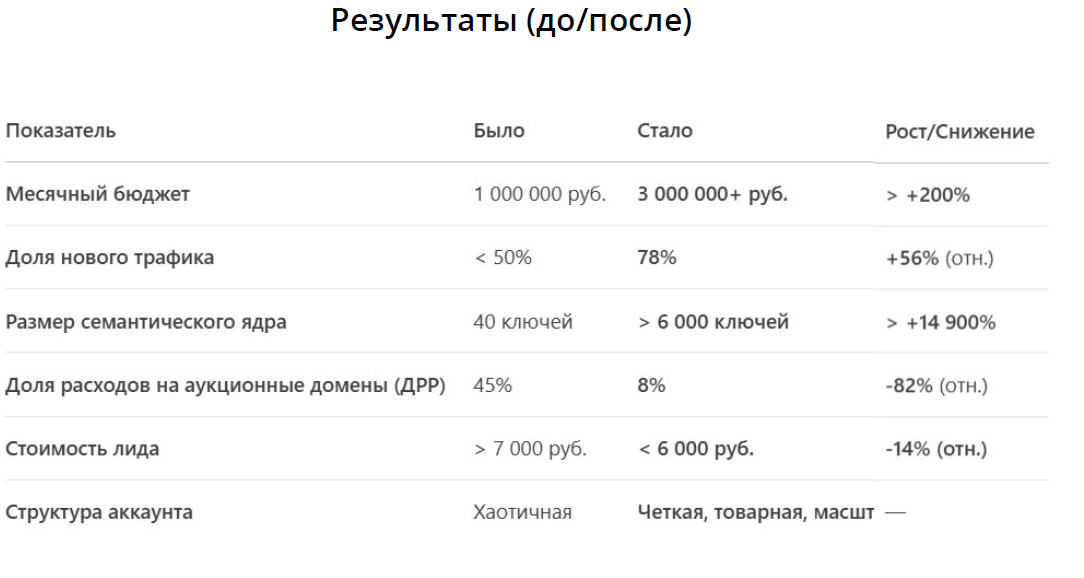Click the "> +200%" growth value

click(927, 195)
